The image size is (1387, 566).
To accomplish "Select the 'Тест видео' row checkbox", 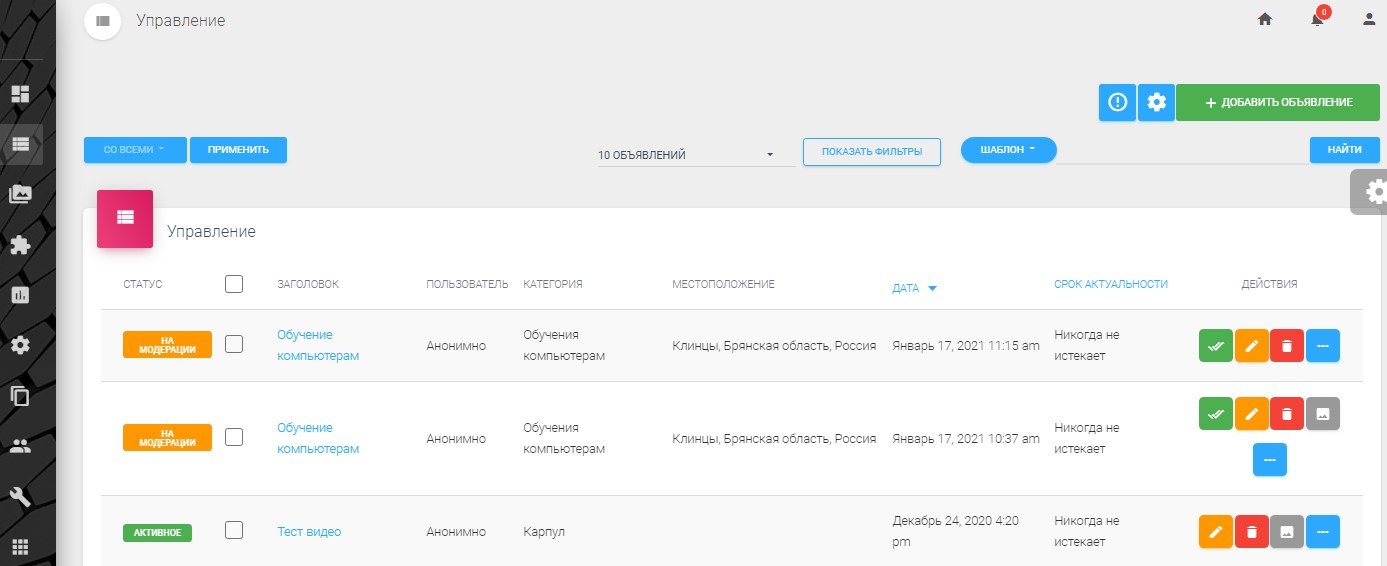I will point(234,531).
